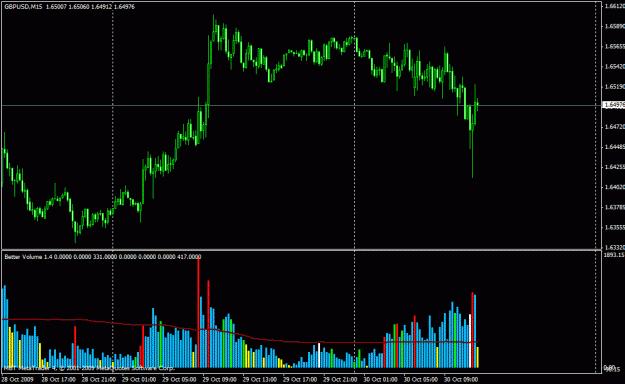Click the 29 Oct 05:00 time label
Screen dimensions: 625x384
(x=179, y=379)
